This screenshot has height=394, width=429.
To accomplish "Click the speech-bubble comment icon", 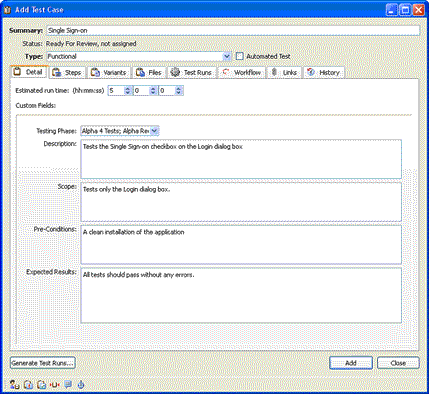I will [68, 384].
